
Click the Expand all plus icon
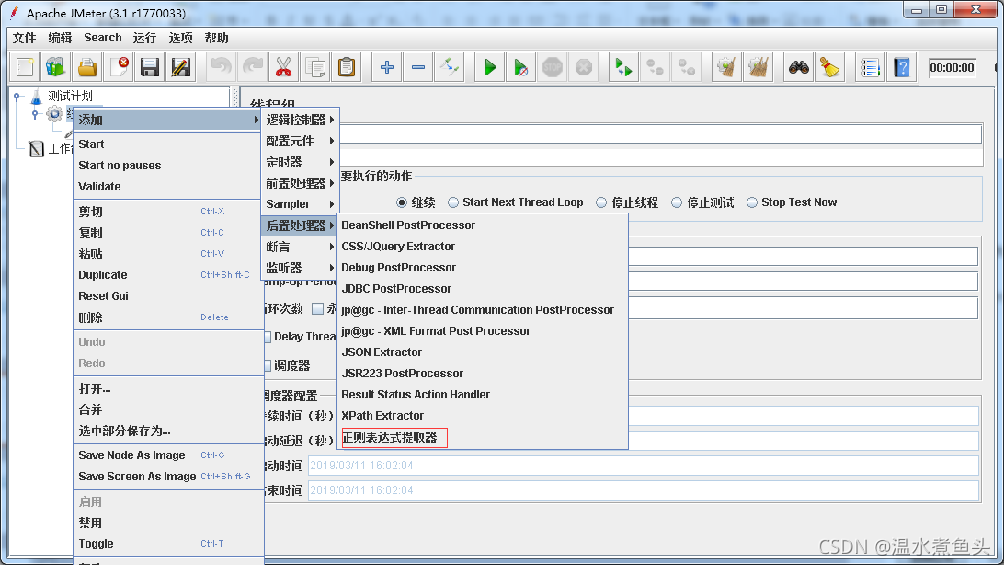tap(387, 67)
